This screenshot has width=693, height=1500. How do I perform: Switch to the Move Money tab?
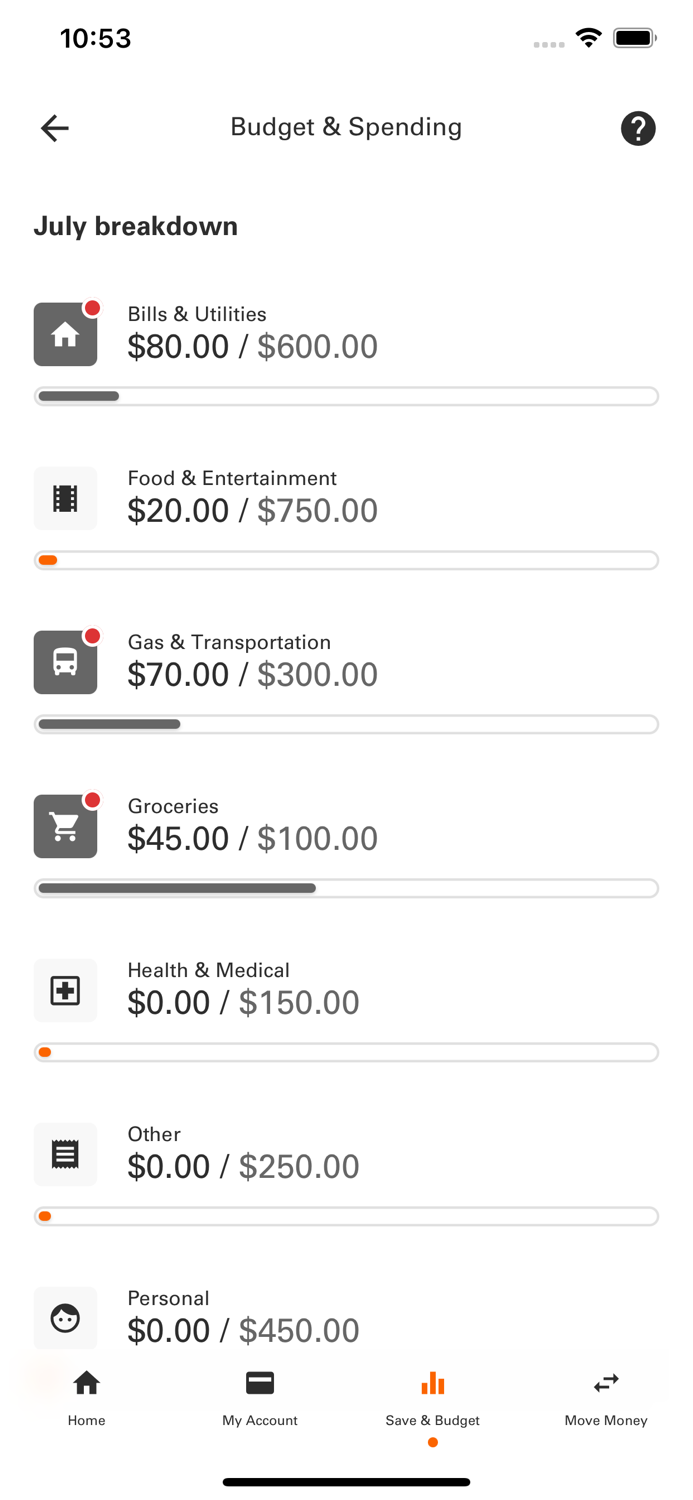(x=605, y=1395)
